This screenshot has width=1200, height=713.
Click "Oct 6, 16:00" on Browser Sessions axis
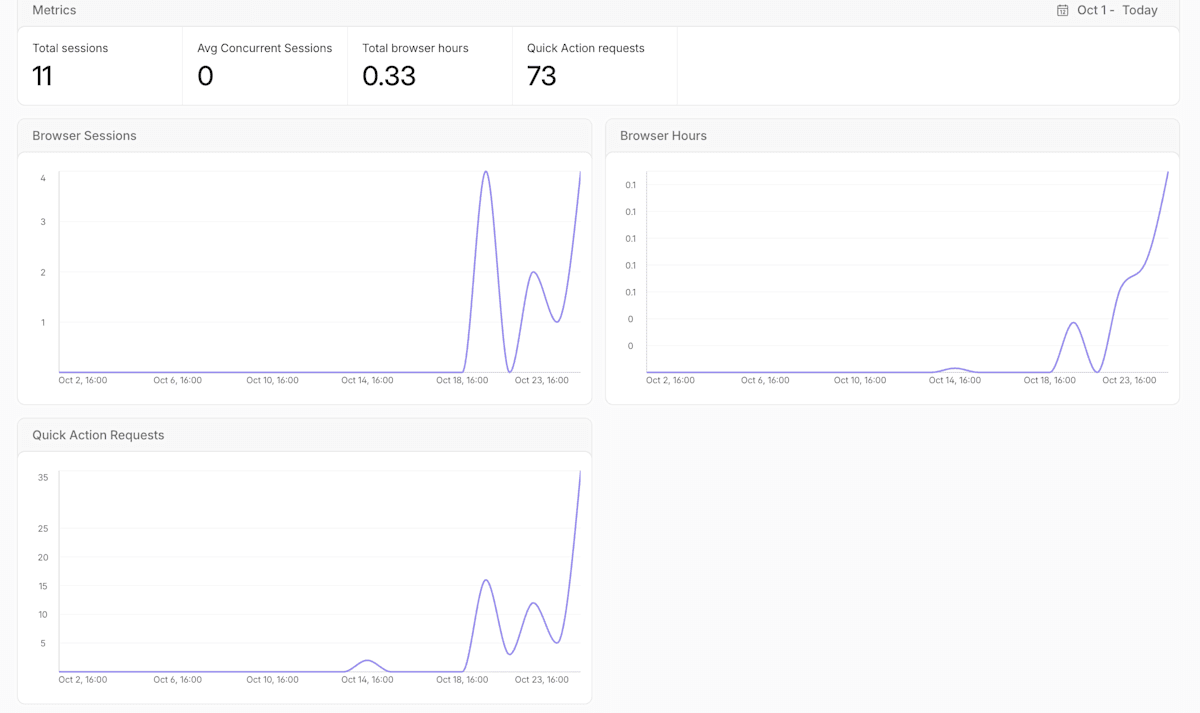tap(177, 380)
